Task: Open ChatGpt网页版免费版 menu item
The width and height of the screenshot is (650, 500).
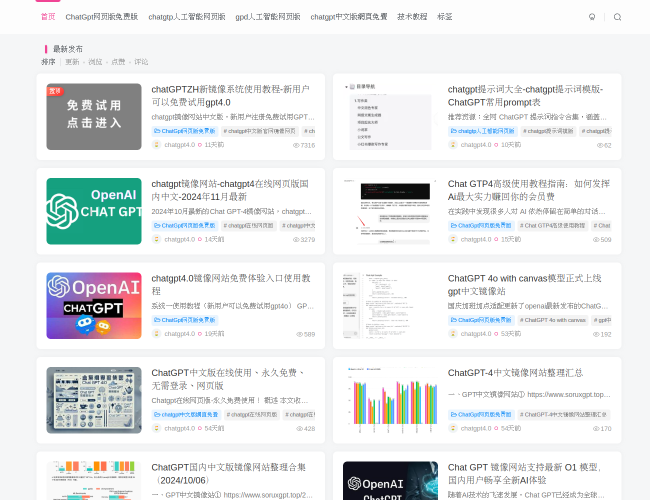Action: pos(102,17)
